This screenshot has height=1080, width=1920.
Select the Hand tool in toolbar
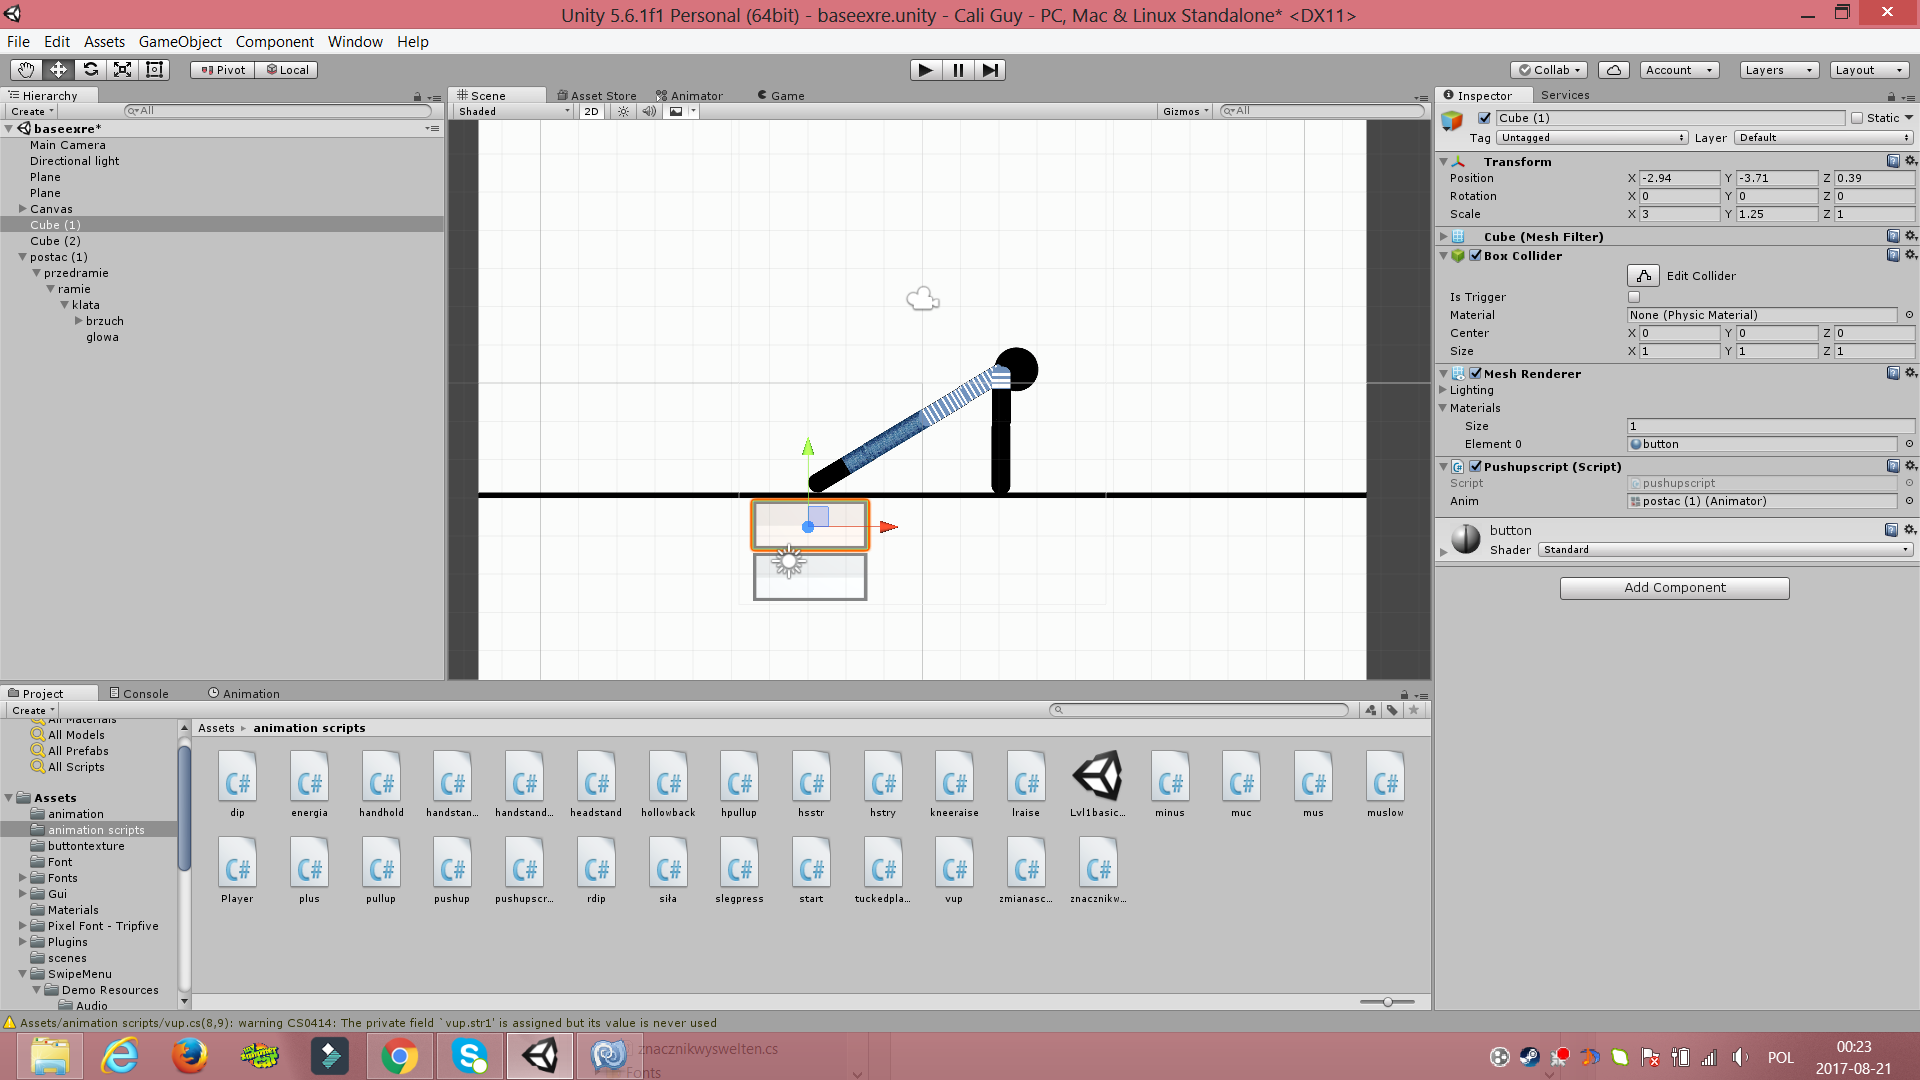pos(26,70)
